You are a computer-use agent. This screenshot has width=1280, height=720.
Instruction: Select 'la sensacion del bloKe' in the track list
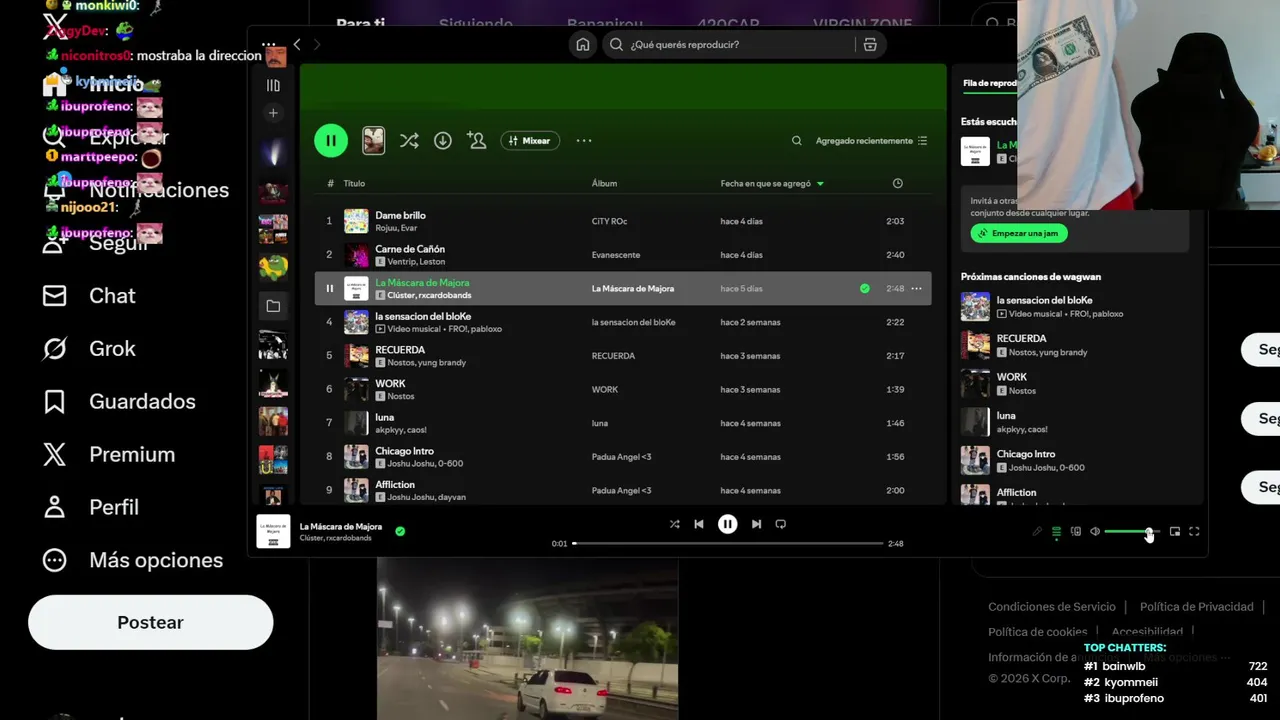coord(623,322)
